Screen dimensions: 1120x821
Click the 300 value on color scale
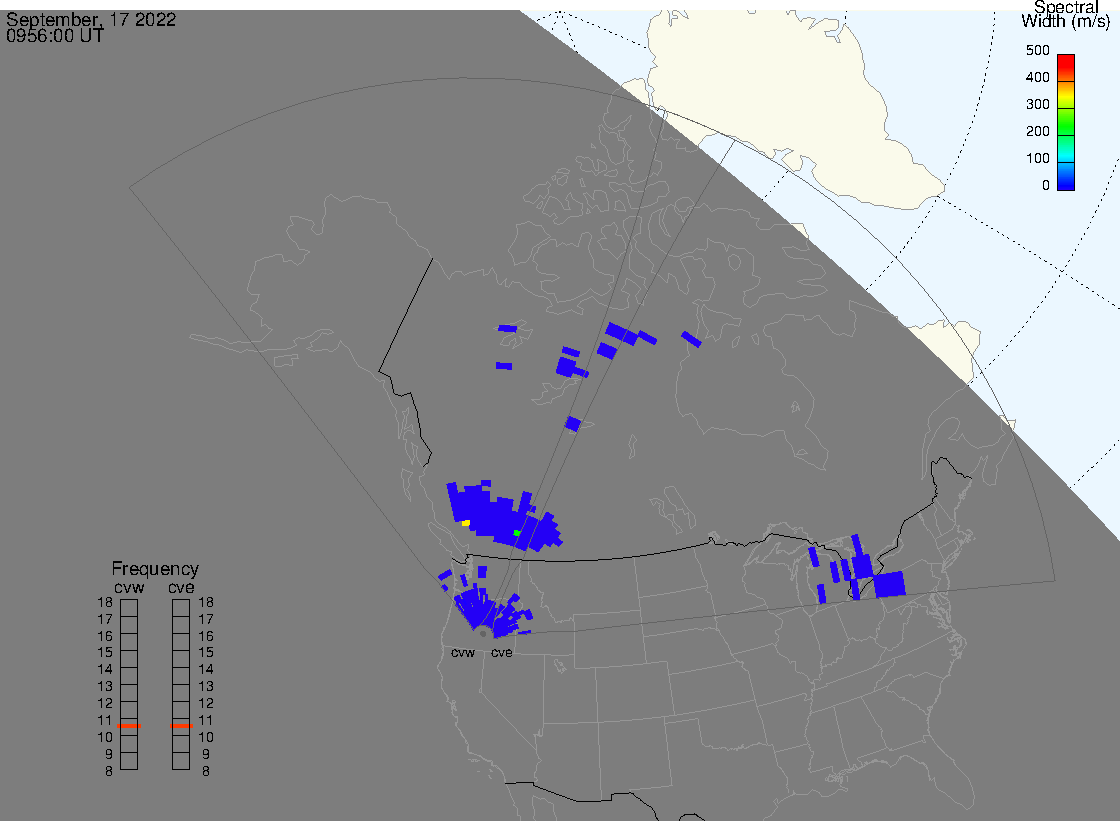click(x=1037, y=104)
